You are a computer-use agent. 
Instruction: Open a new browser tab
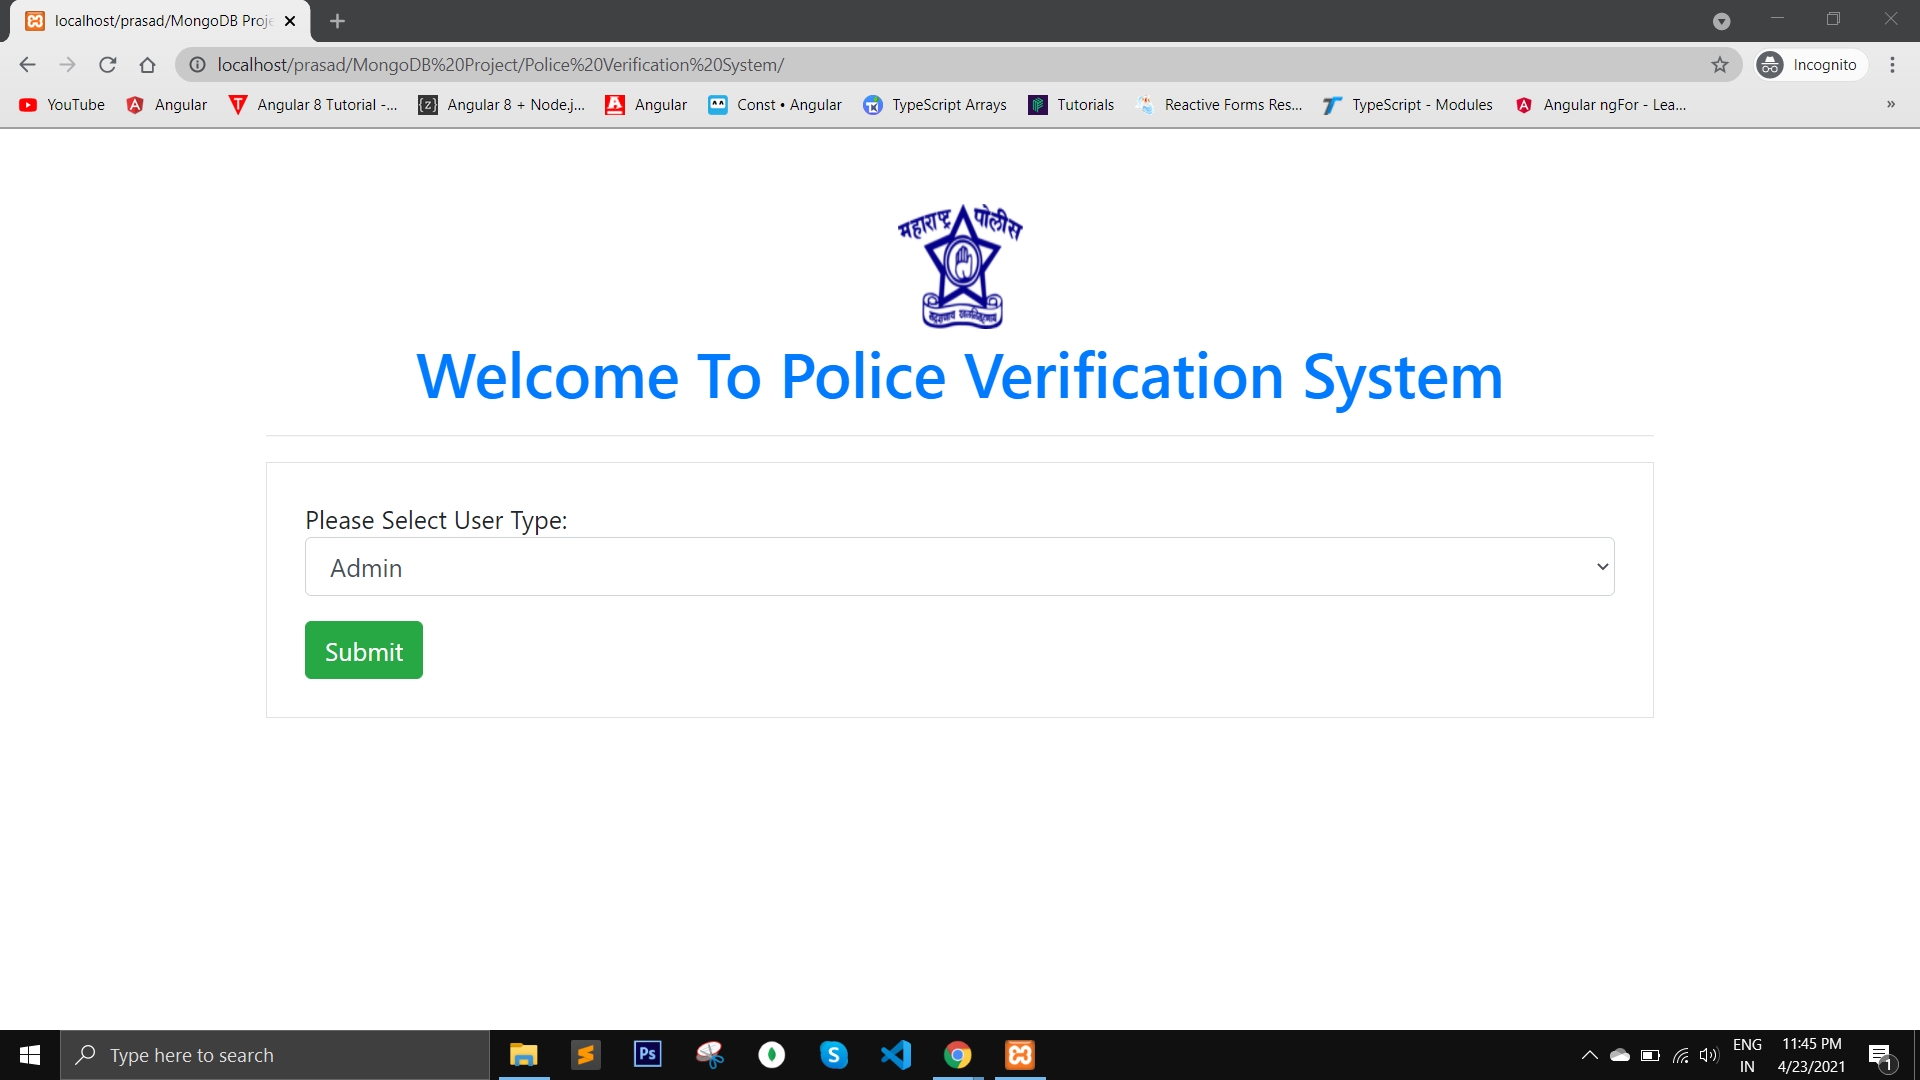pos(337,20)
